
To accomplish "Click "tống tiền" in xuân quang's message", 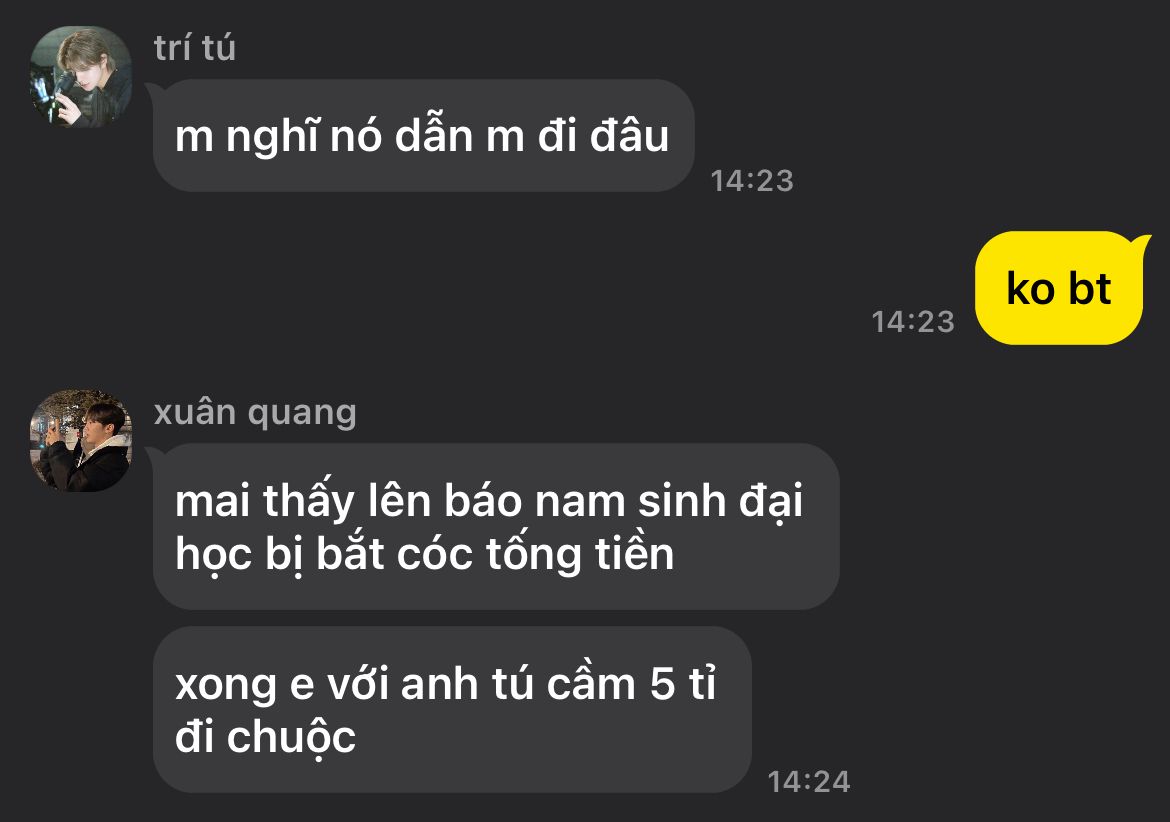I will click(x=580, y=554).
